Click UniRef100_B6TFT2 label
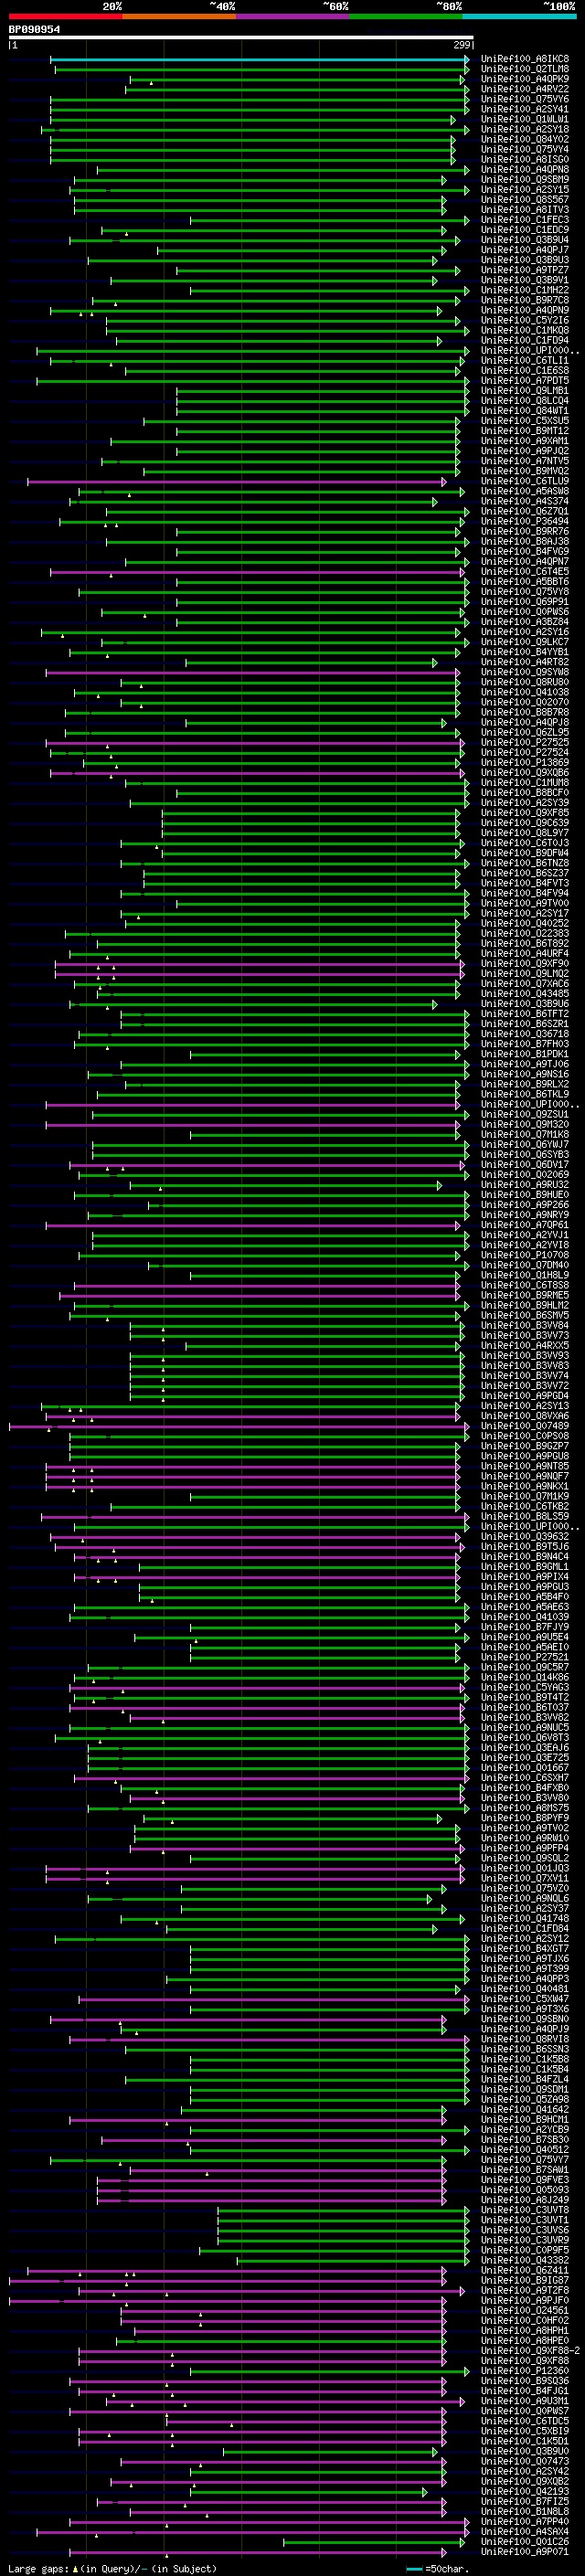Viewport: 585px width, 2576px height. coord(525,1015)
